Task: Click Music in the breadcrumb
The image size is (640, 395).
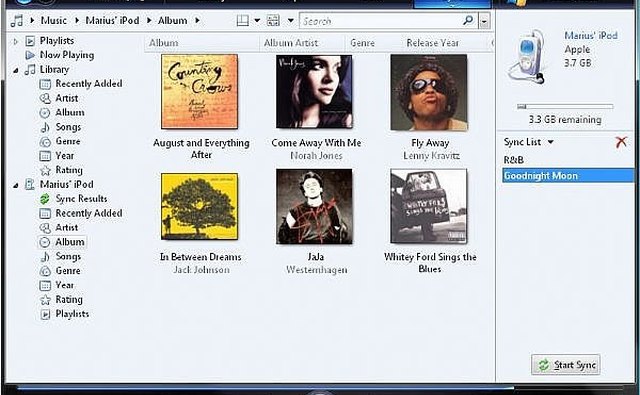Action: 53,20
